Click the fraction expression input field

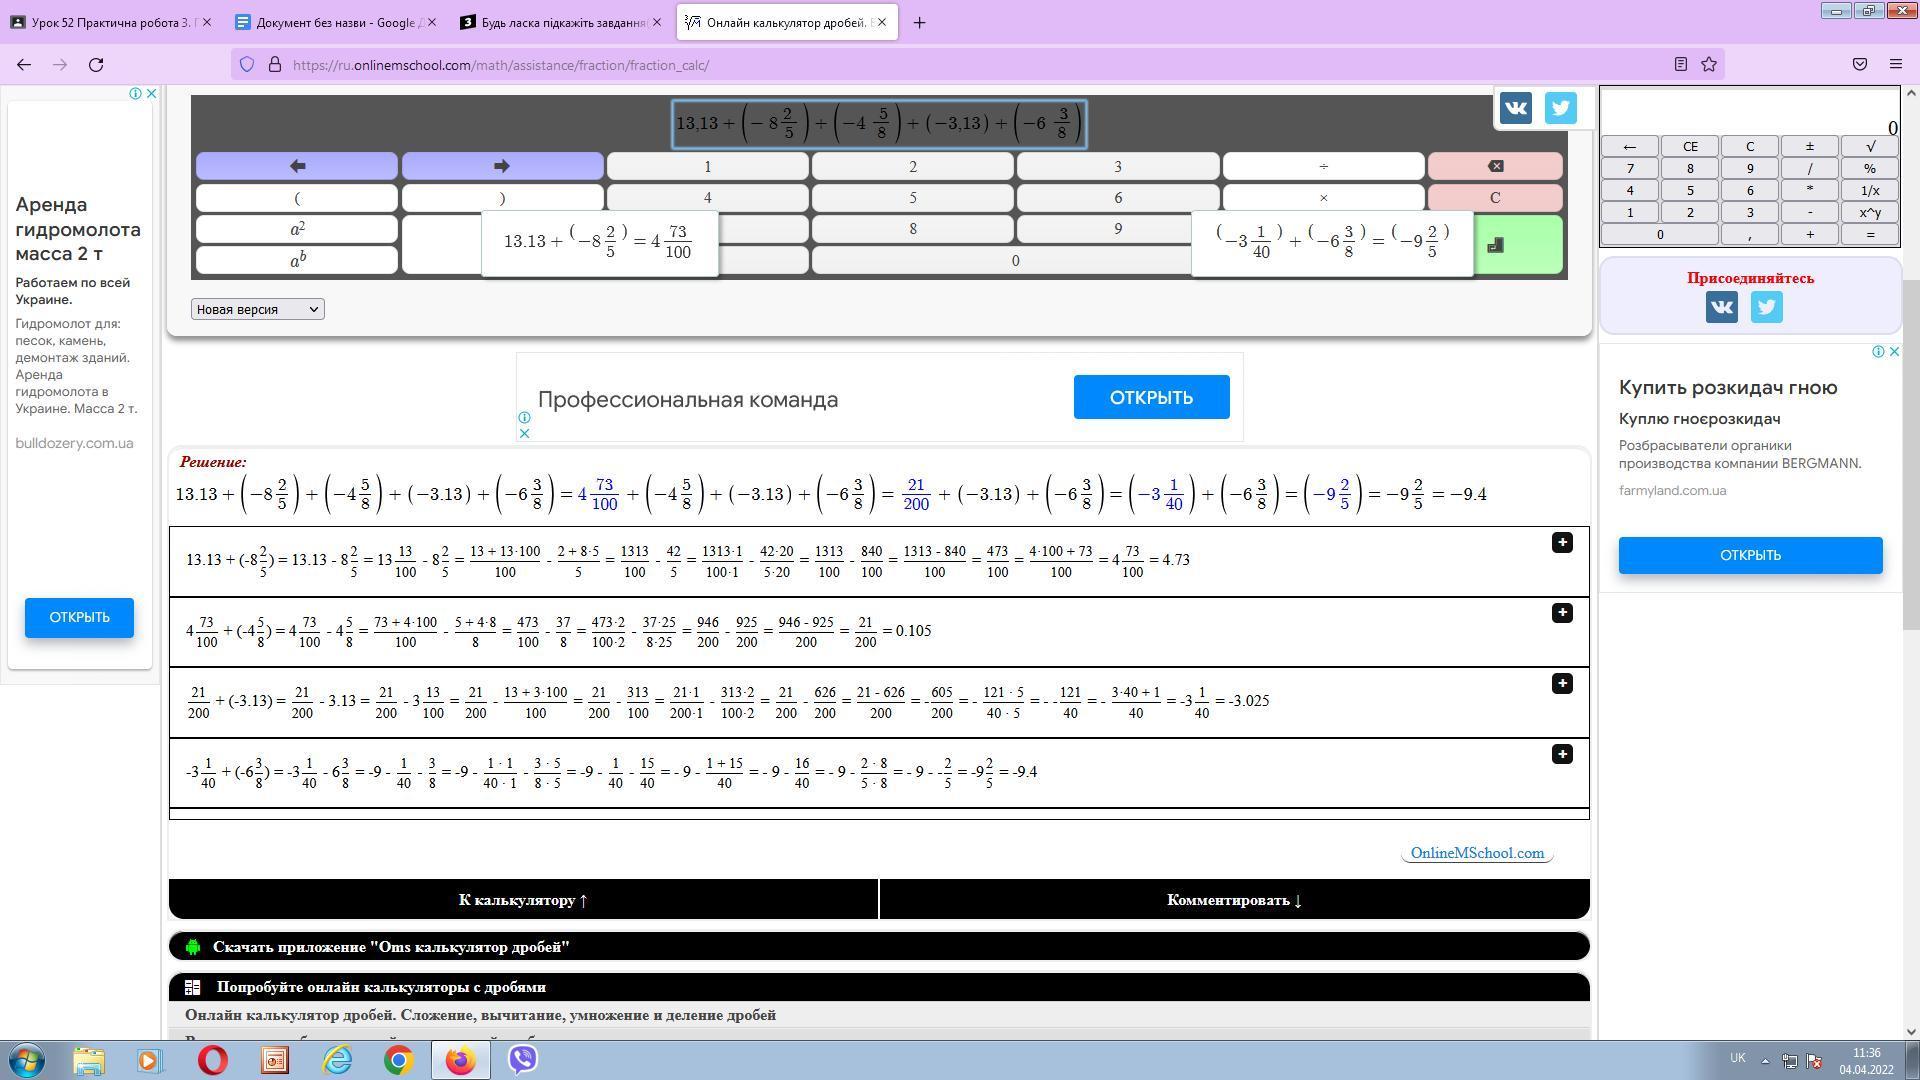tap(878, 124)
